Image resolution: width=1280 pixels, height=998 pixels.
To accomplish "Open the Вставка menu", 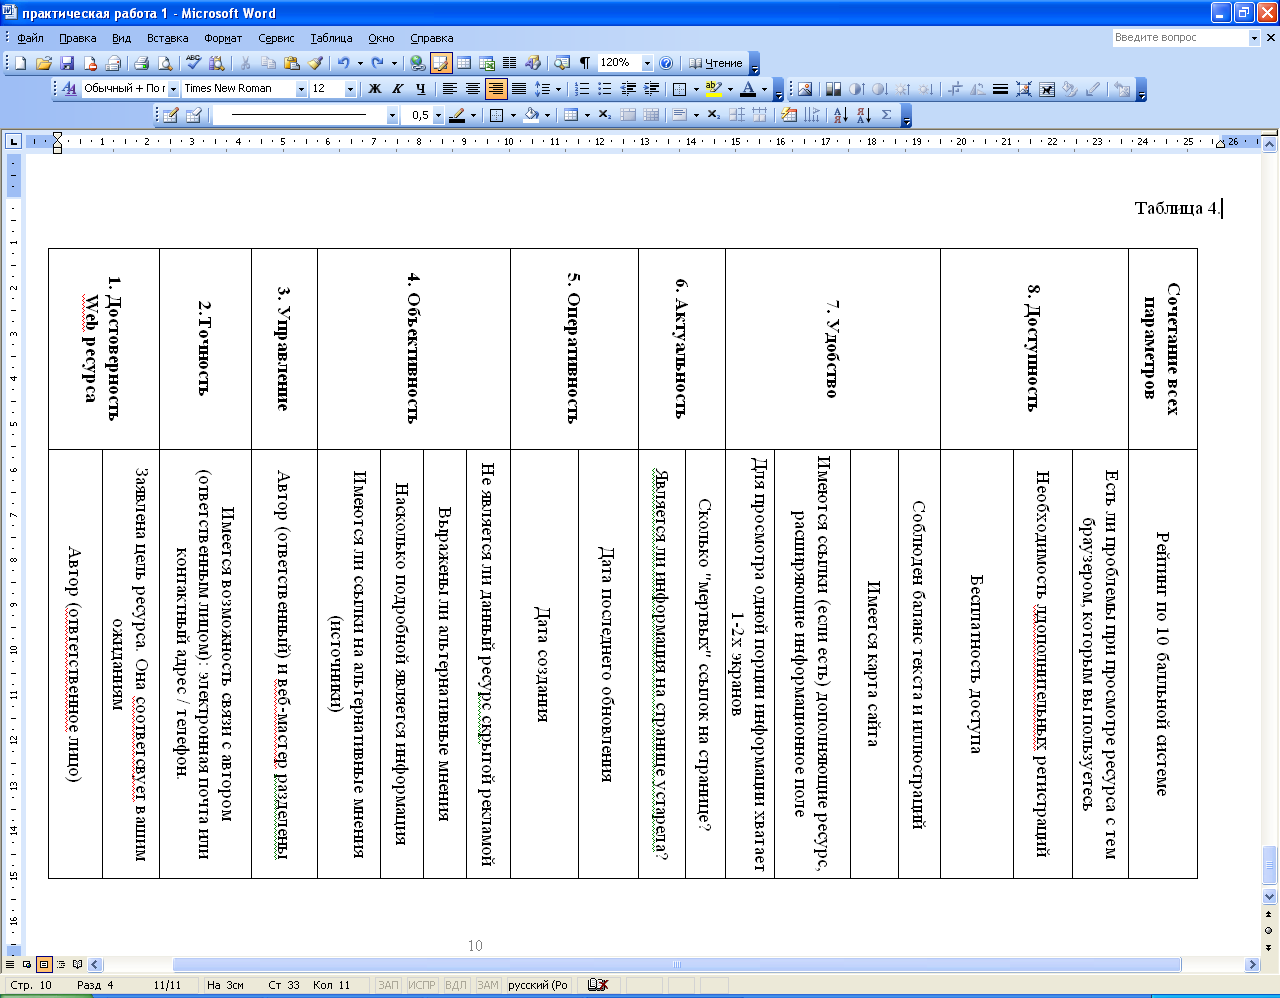I will coord(167,38).
